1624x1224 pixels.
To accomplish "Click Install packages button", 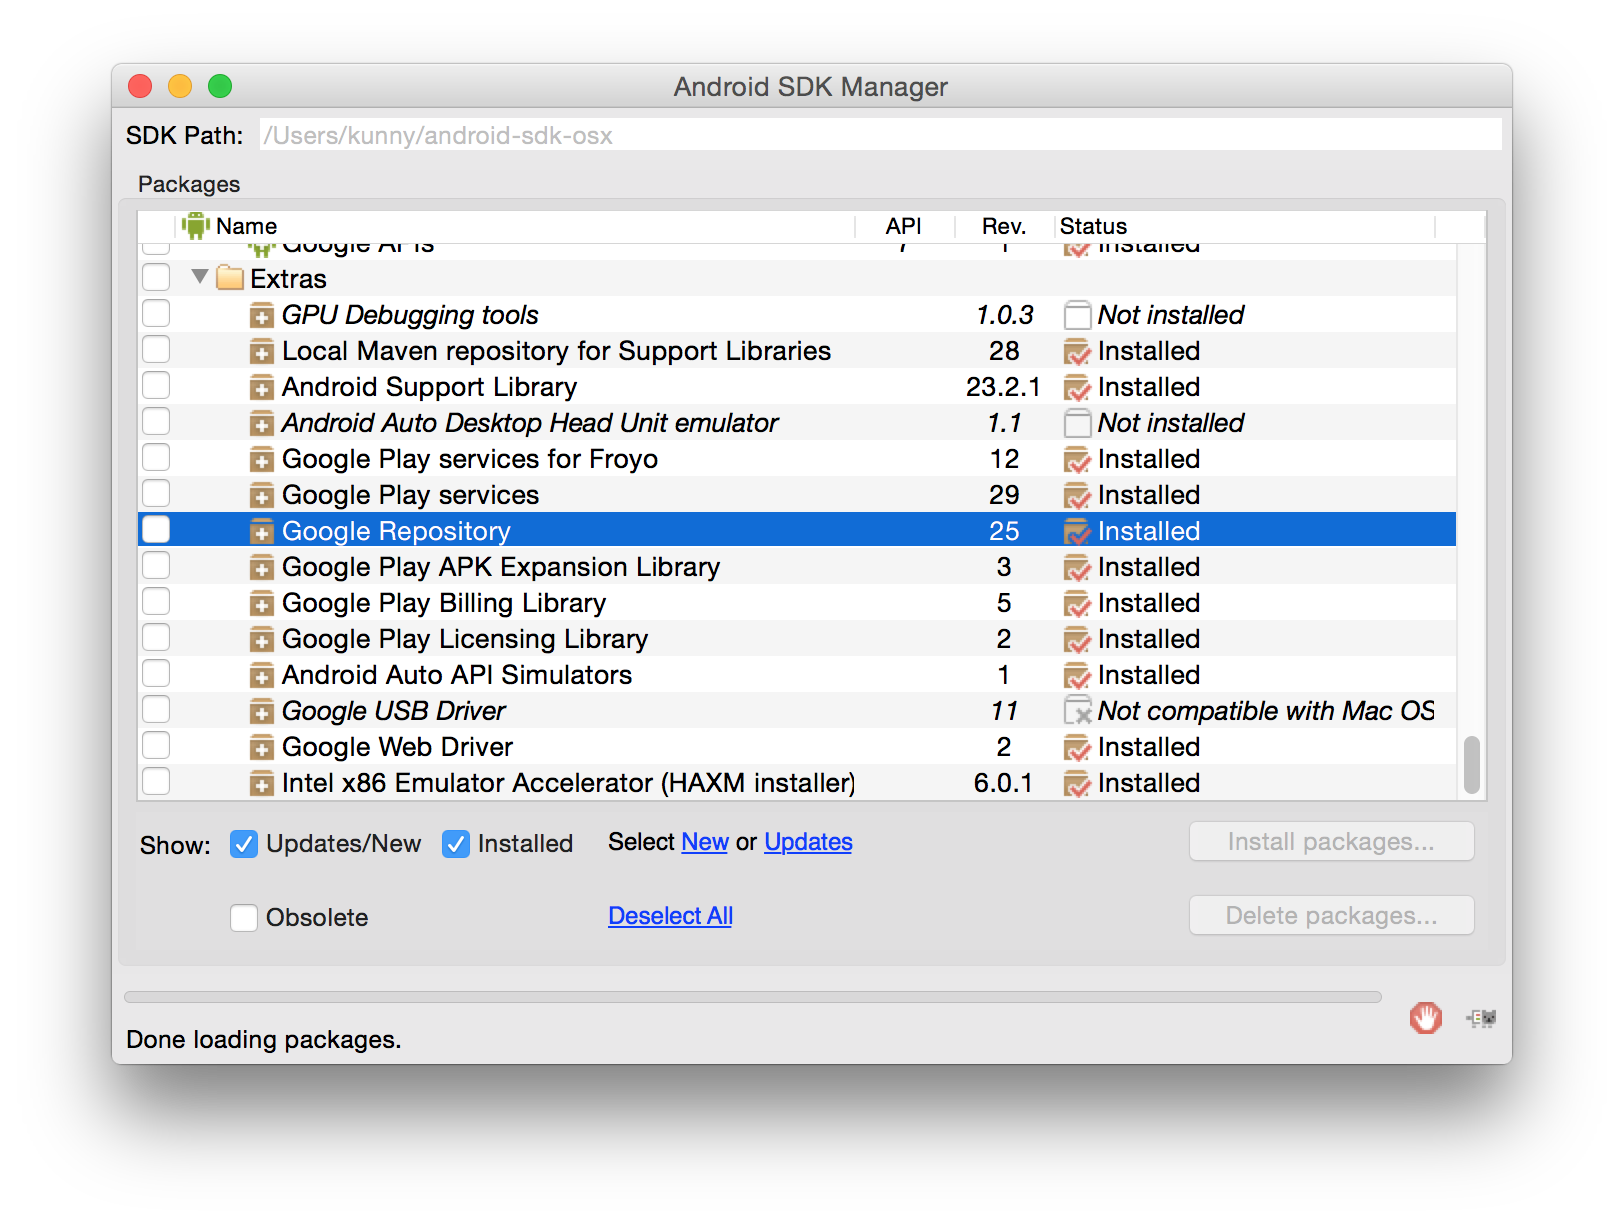I will coord(1331,842).
